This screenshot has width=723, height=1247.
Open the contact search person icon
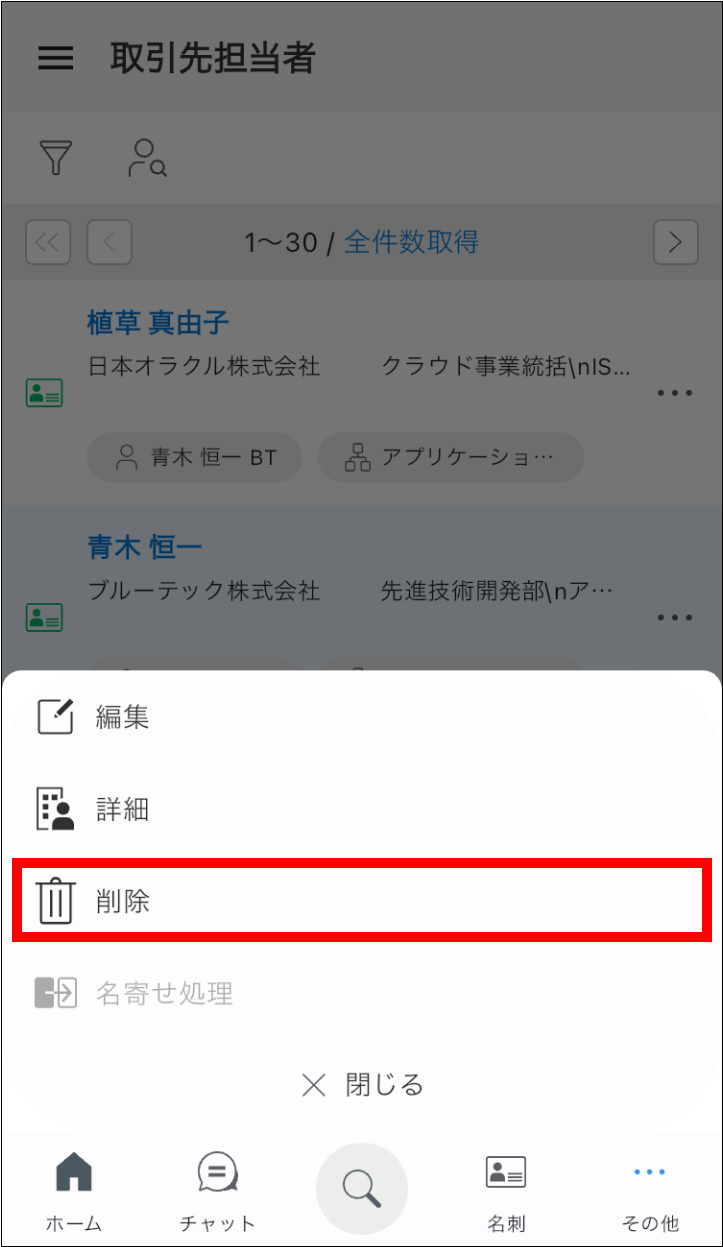147,158
